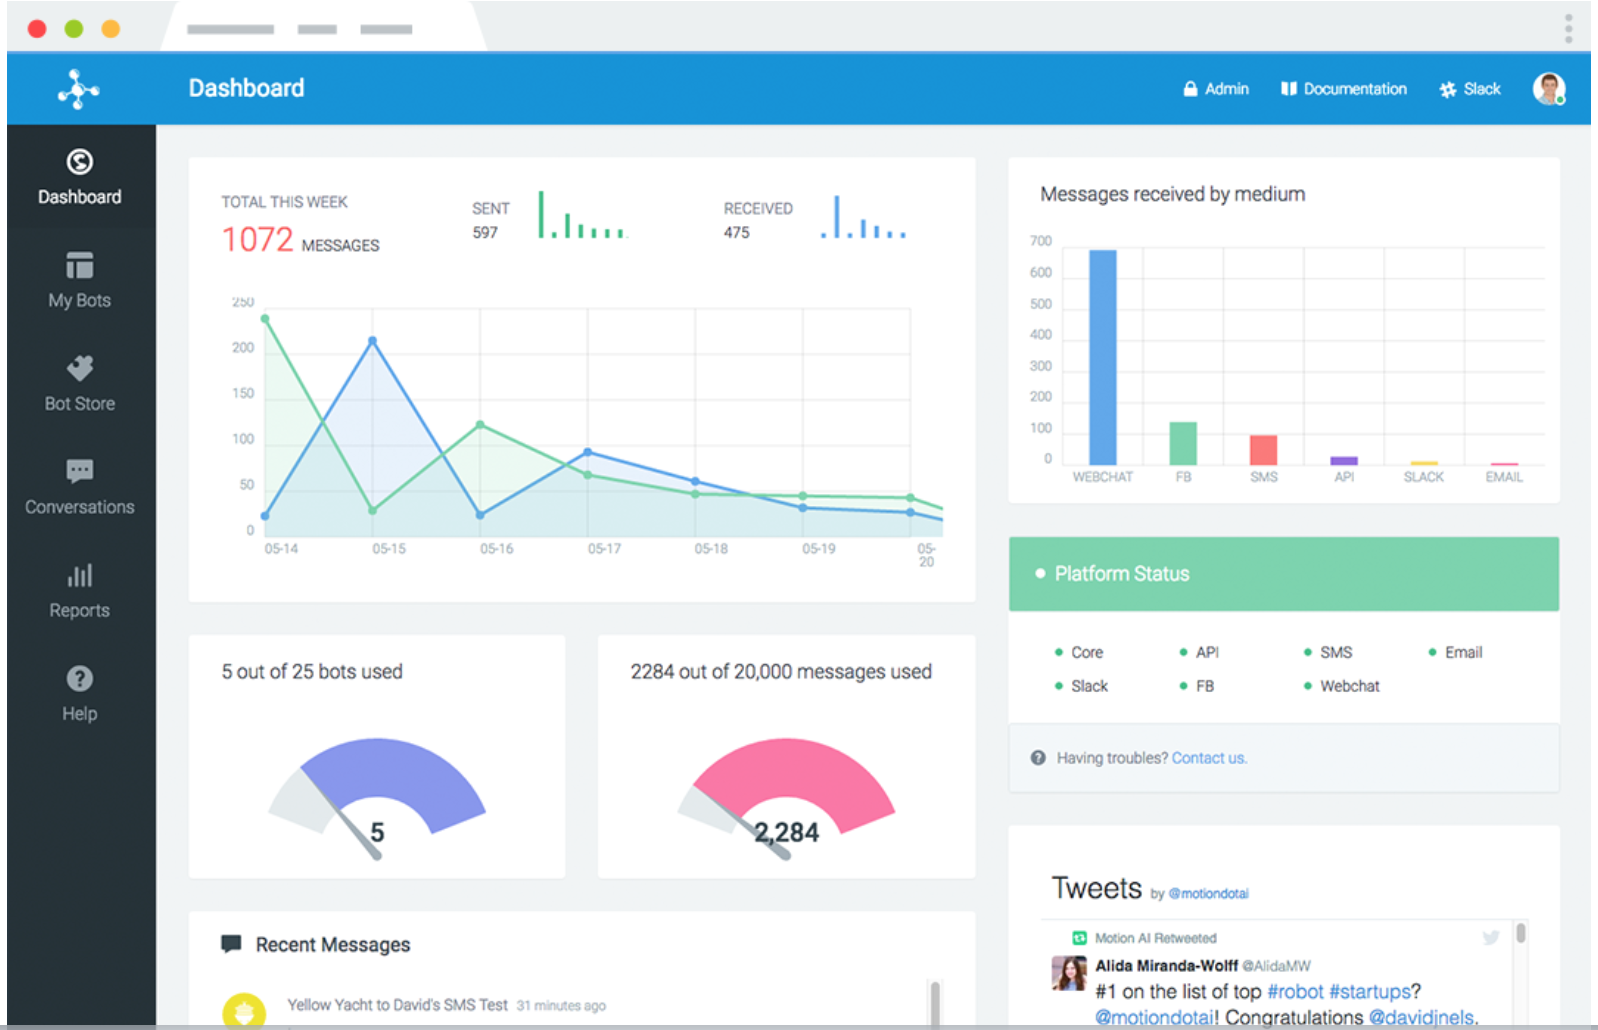The height and width of the screenshot is (1030, 1598).
Task: Go to Conversations chat icon
Action: tap(79, 471)
